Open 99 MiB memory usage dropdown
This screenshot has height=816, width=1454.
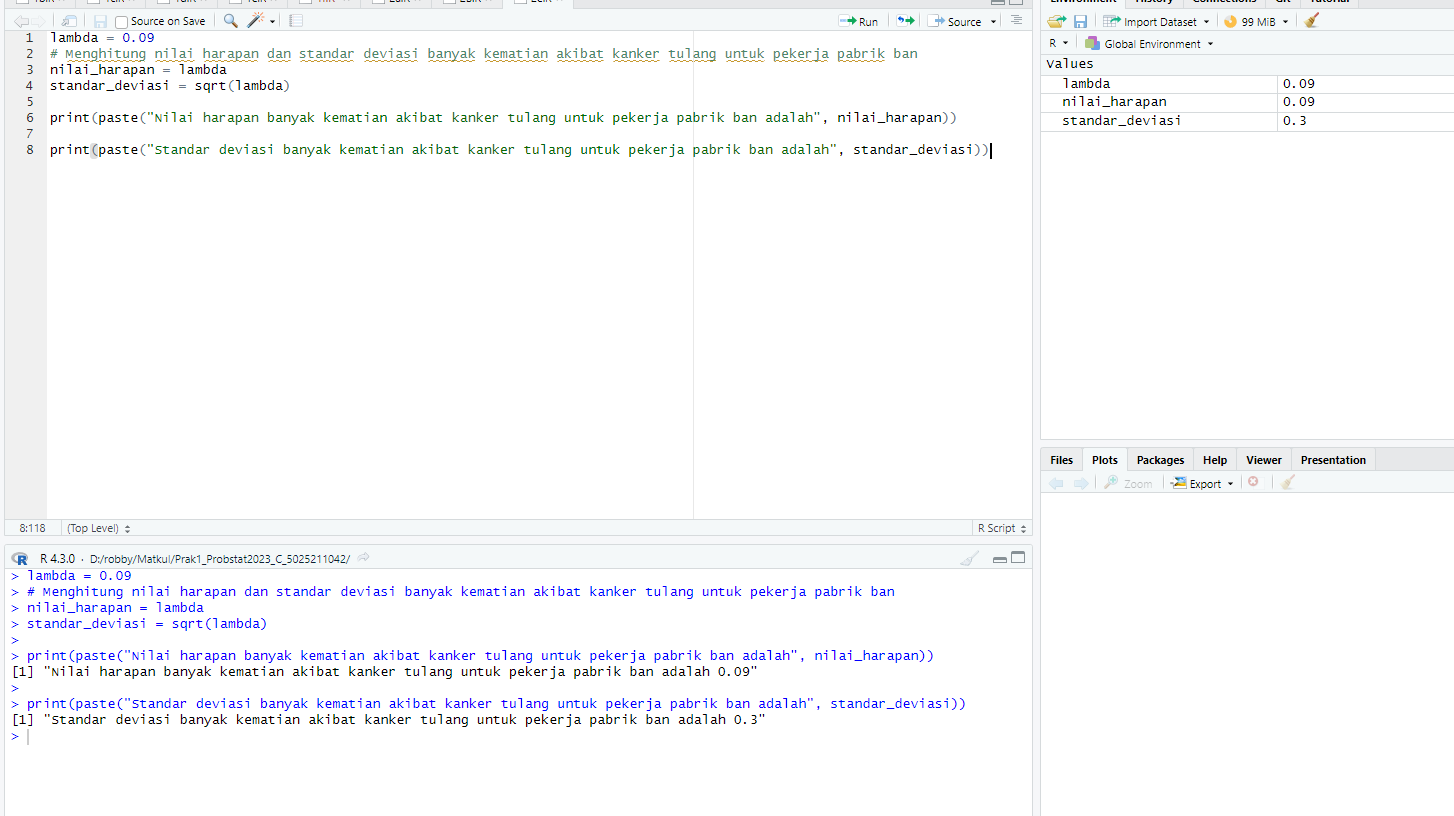(1256, 21)
